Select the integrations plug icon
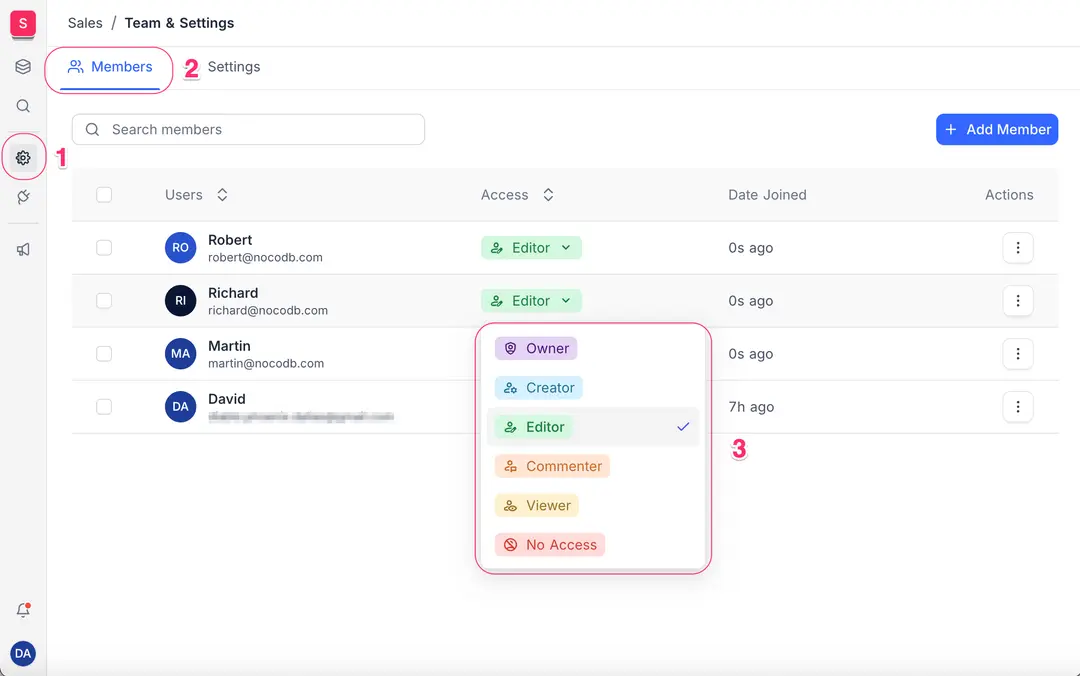 (23, 198)
